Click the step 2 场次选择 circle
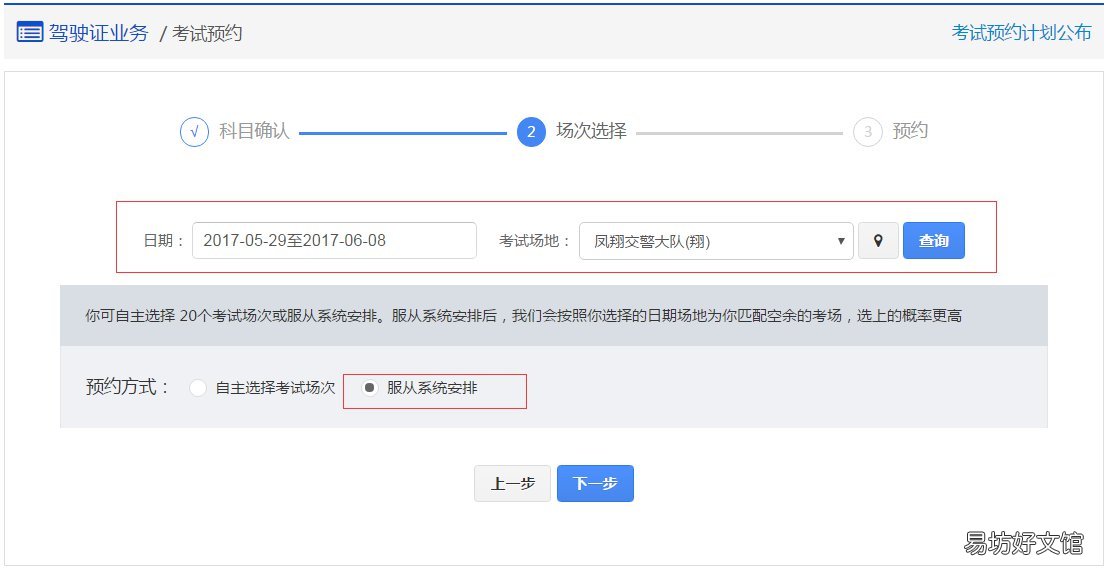This screenshot has width=1111, height=575. 531,132
